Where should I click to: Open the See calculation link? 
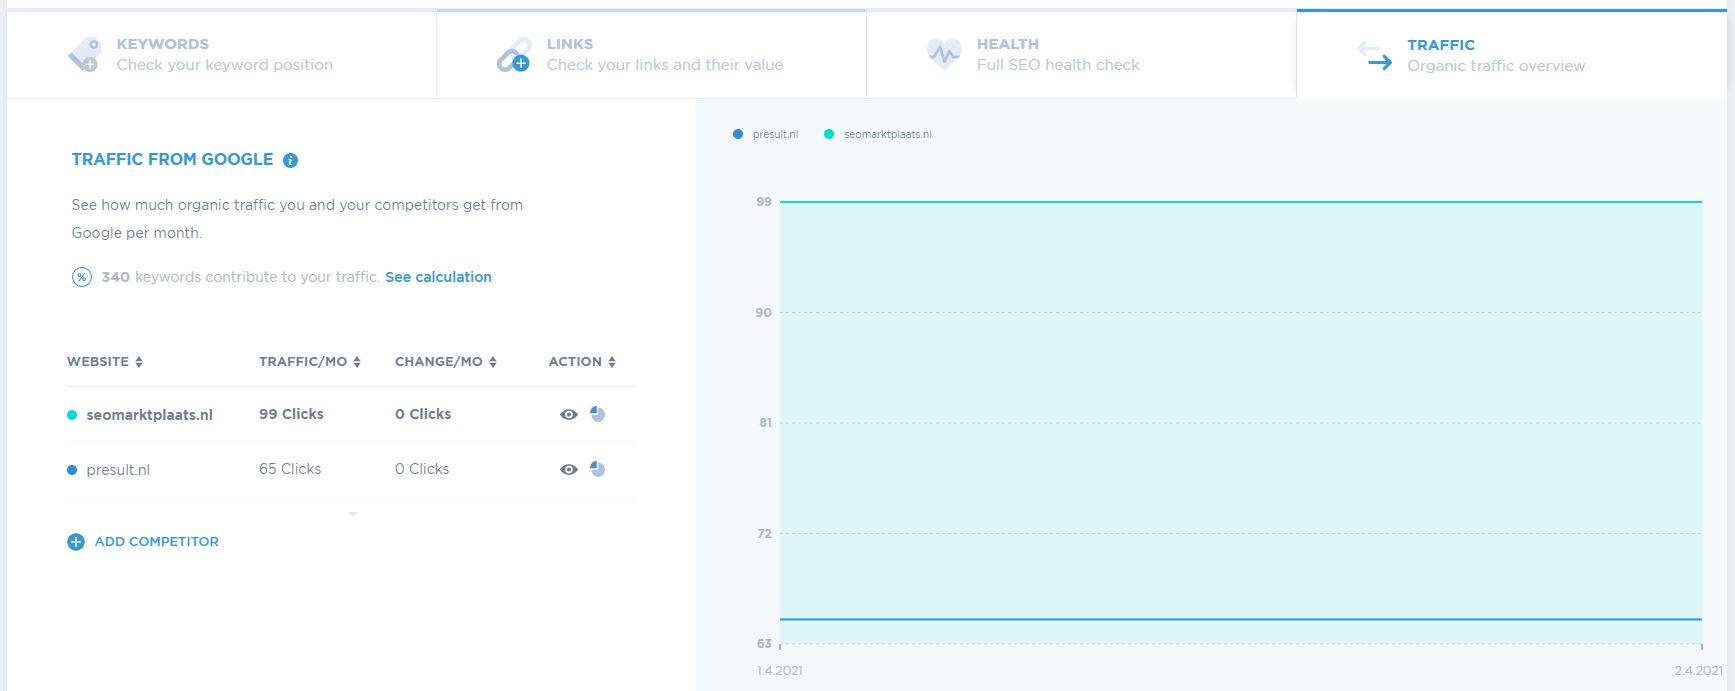coord(438,277)
